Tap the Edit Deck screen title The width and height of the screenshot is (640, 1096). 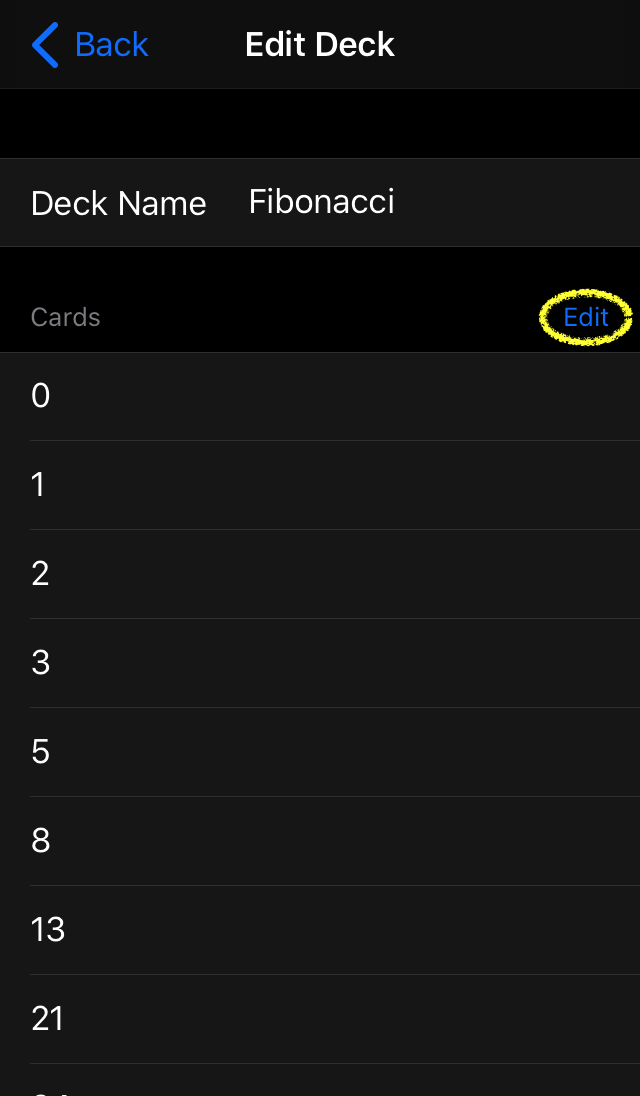320,45
